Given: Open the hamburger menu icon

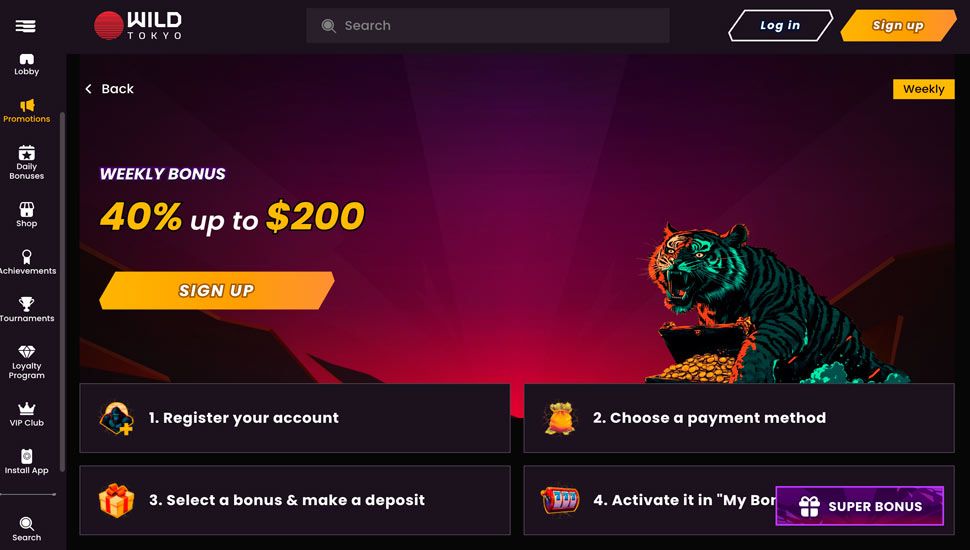Looking at the screenshot, I should [25, 26].
